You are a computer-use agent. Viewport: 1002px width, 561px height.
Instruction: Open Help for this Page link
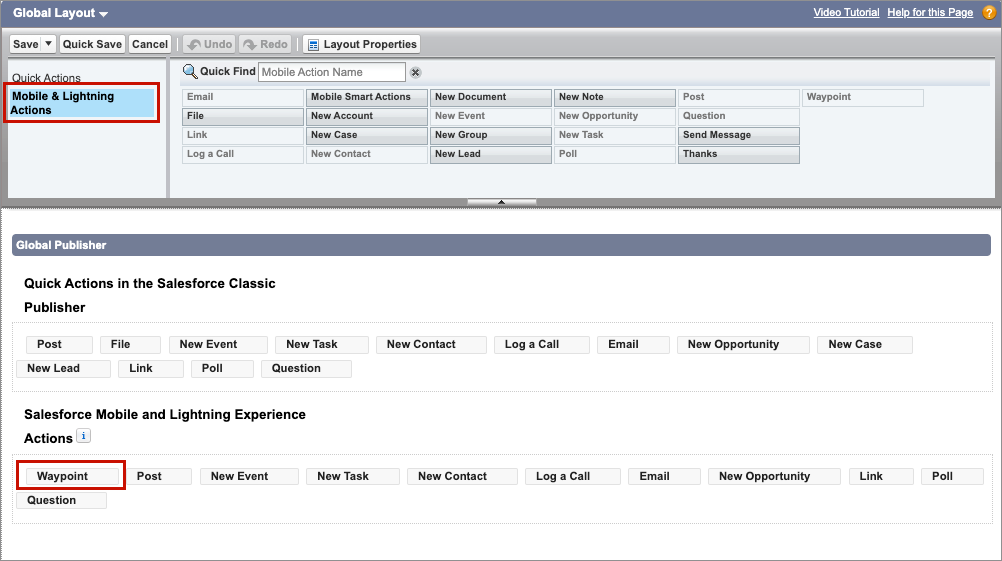pos(930,12)
